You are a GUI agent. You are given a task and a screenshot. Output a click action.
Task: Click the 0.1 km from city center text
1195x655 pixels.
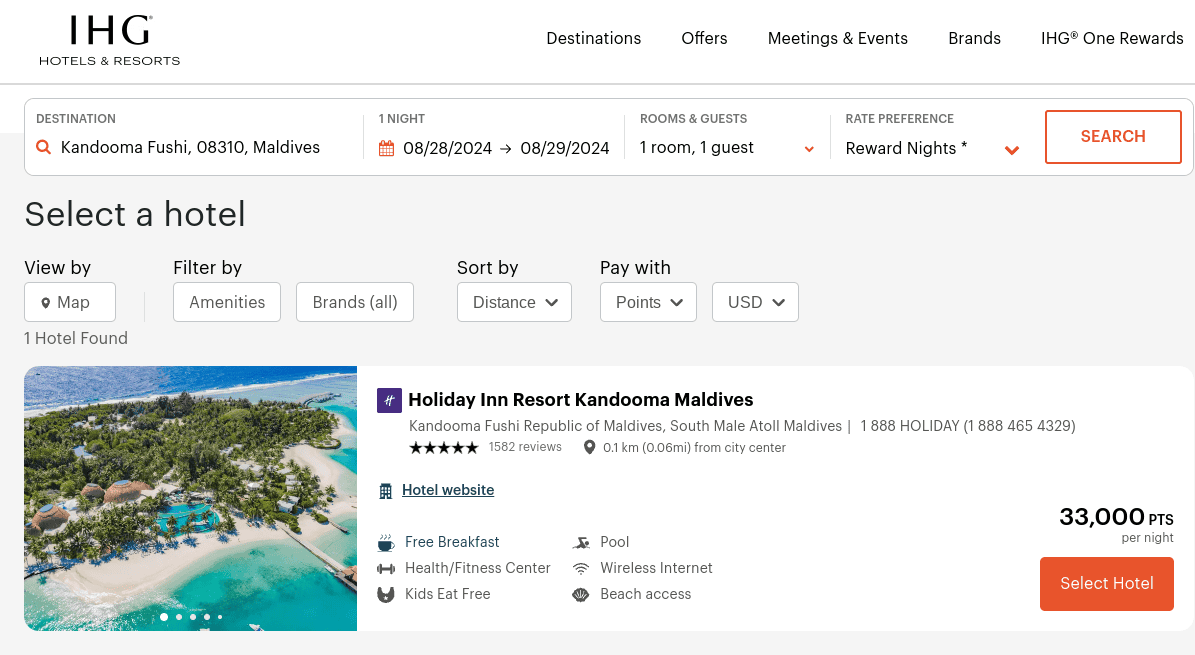pyautogui.click(x=694, y=448)
